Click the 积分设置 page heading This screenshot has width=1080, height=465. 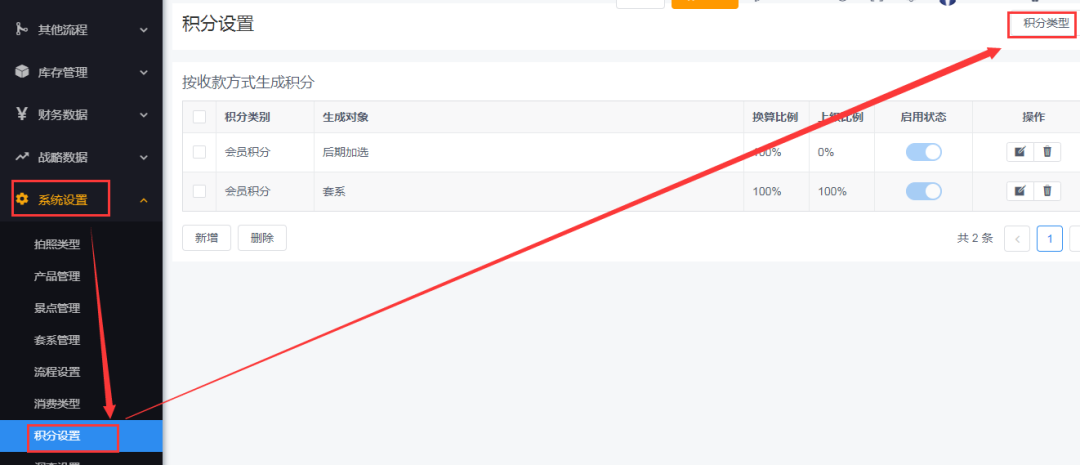(218, 23)
